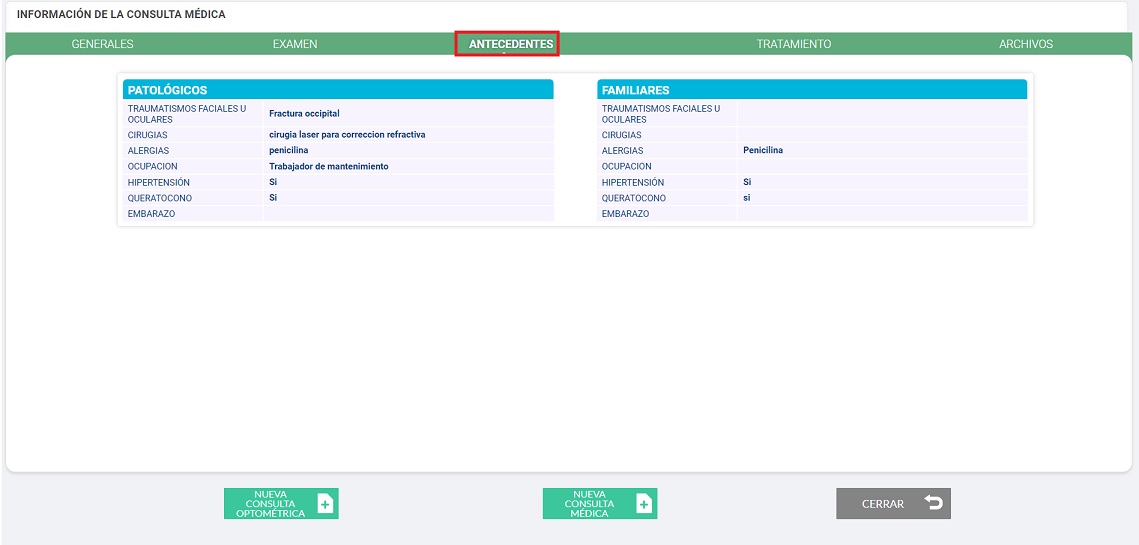Select the 'Fractura occipital' value
This screenshot has width=1139, height=545.
pos(304,113)
